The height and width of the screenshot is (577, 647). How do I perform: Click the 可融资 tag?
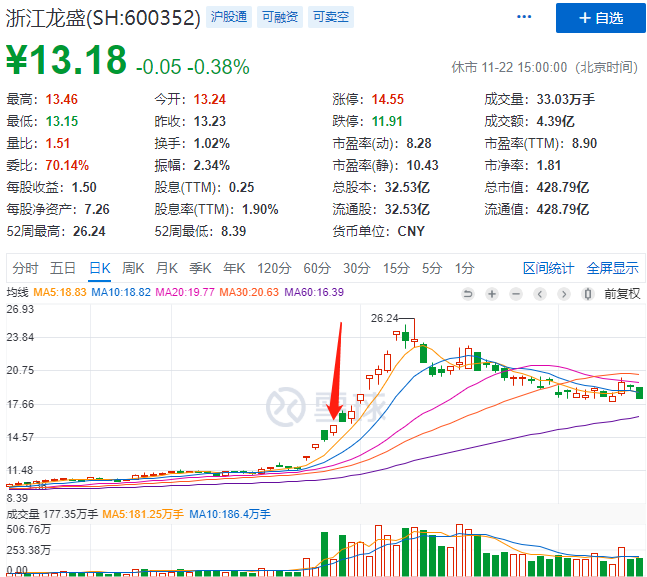280,17
